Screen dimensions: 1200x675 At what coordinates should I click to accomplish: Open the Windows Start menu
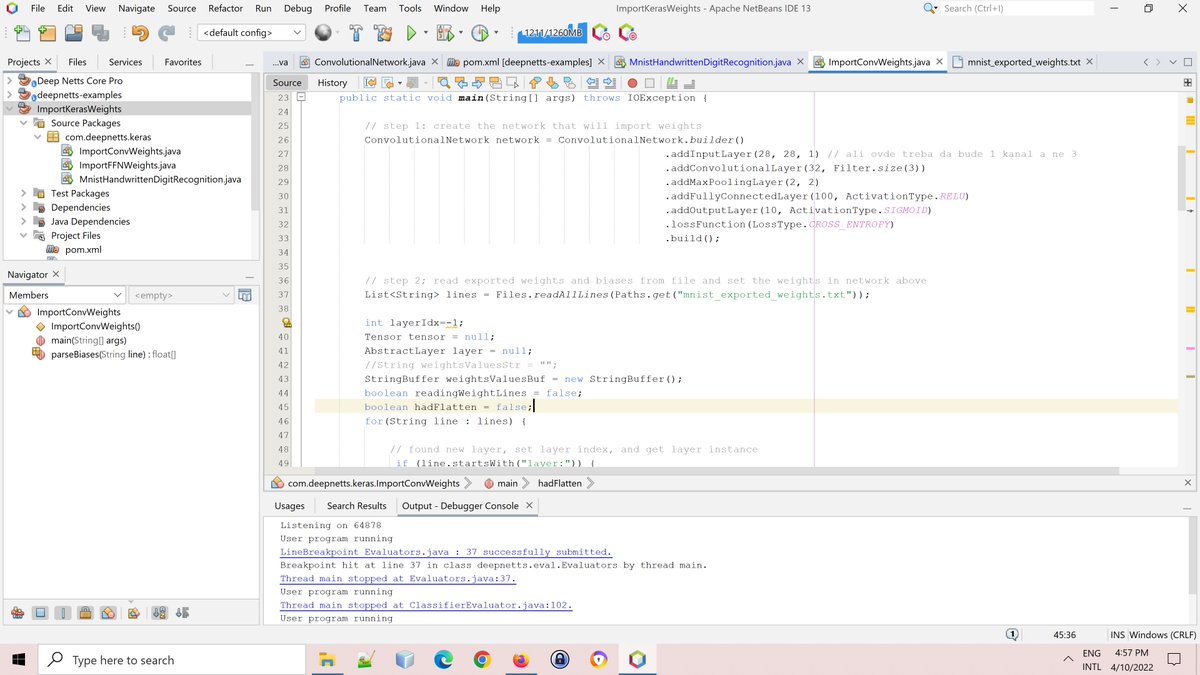click(18, 660)
